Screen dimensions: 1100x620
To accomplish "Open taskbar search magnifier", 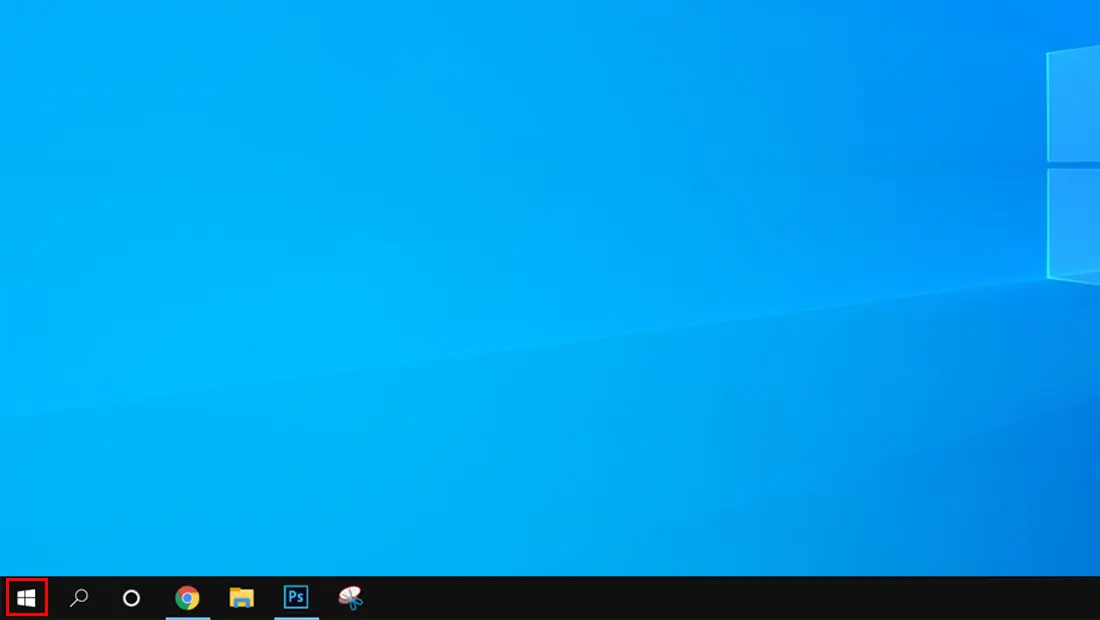I will (79, 598).
